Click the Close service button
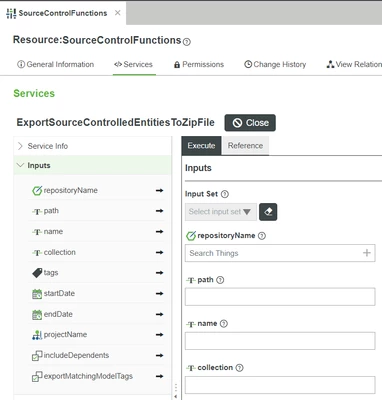The width and height of the screenshot is (382, 400). pos(250,123)
